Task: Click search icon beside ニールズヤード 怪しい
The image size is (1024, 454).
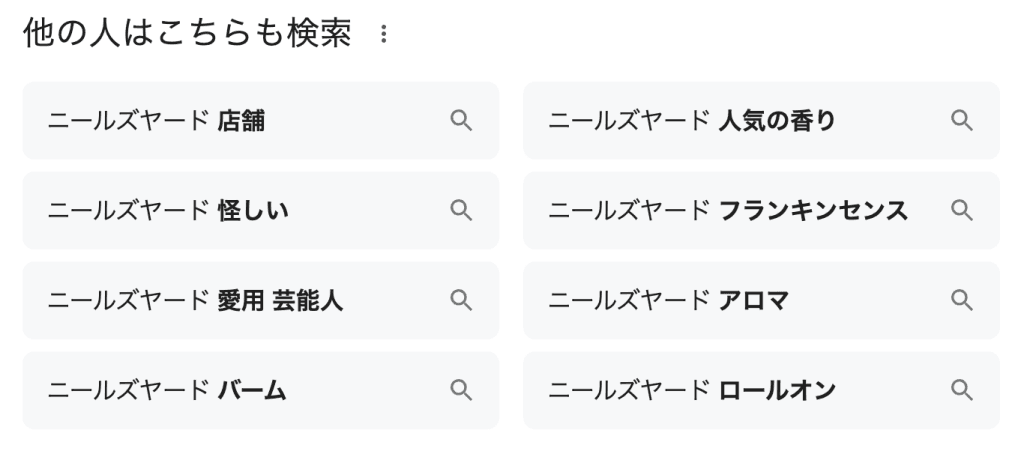Action: click(461, 210)
